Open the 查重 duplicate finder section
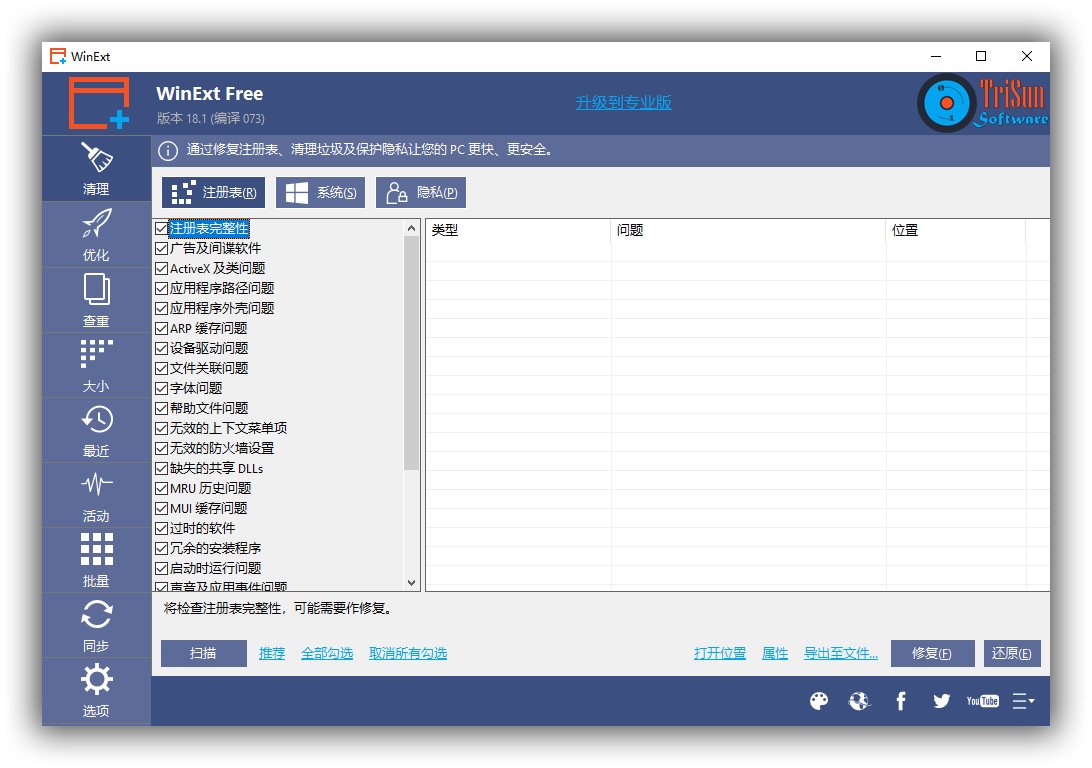The image size is (1092, 768). click(x=96, y=300)
